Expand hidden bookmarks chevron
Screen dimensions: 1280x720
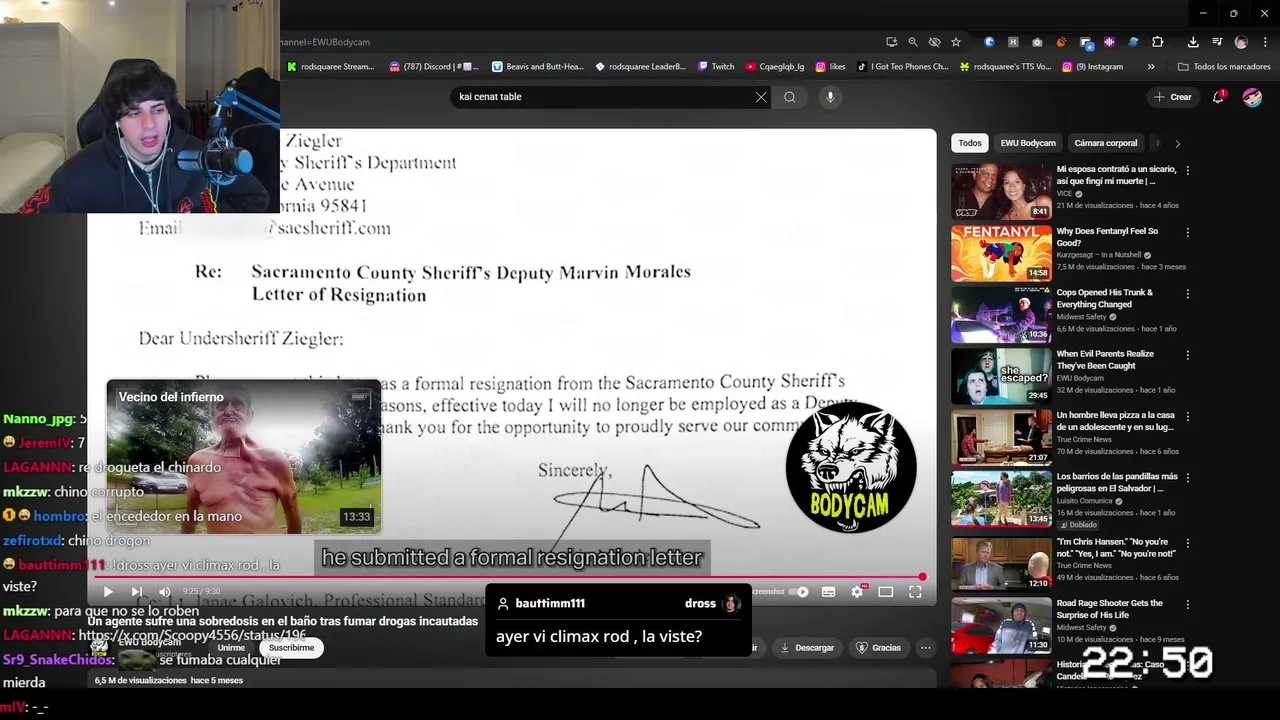1151,67
